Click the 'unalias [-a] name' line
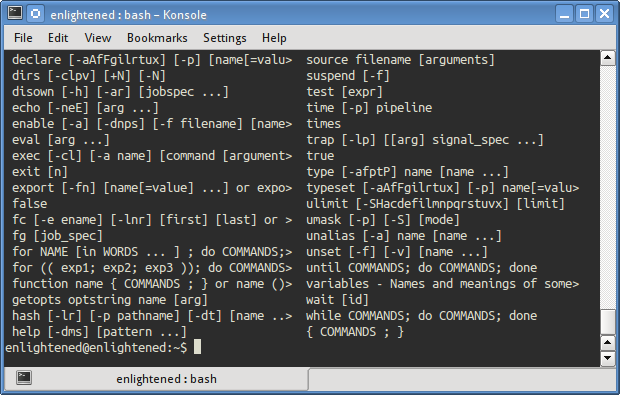The image size is (620, 395). pyautogui.click(x=404, y=236)
